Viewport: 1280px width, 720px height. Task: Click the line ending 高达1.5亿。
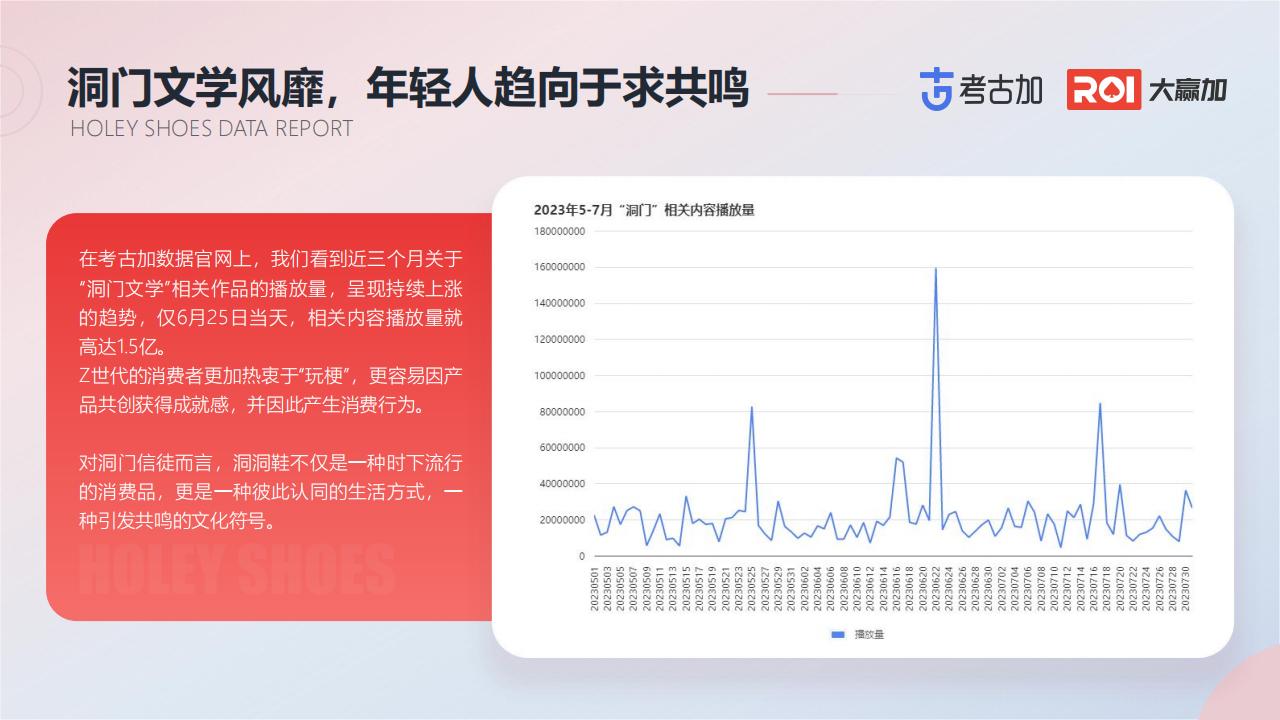coord(125,348)
